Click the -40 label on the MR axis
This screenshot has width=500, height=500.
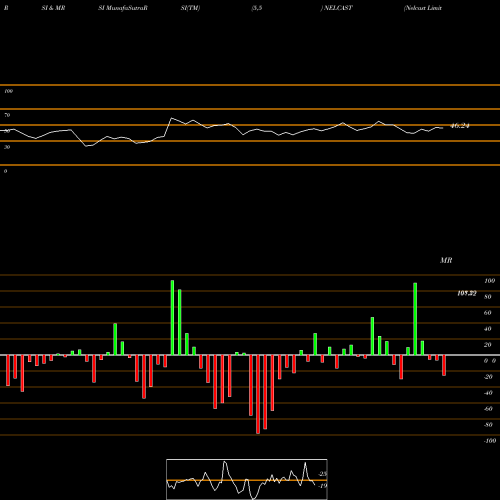(x=488, y=393)
